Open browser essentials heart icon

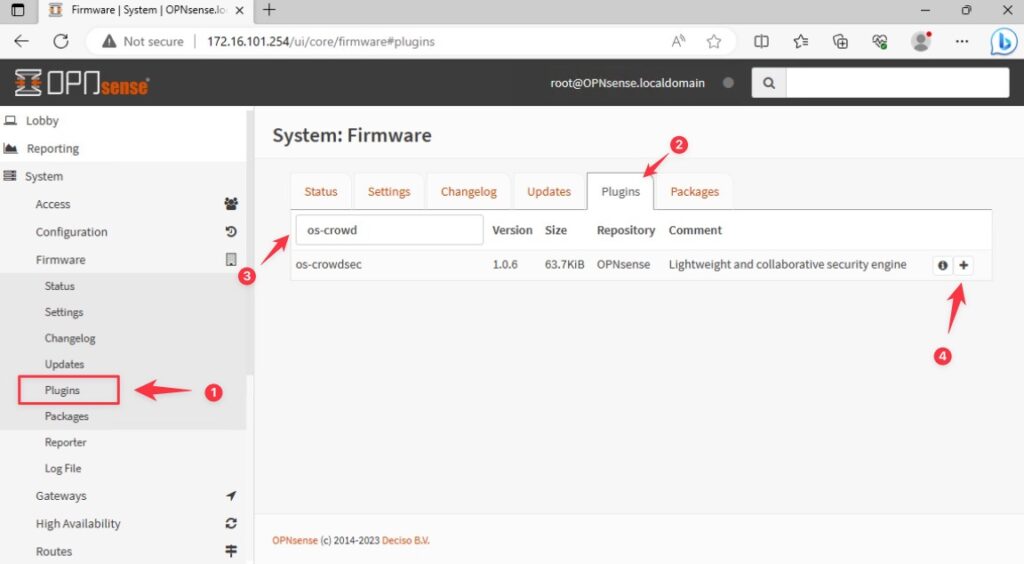(x=880, y=41)
